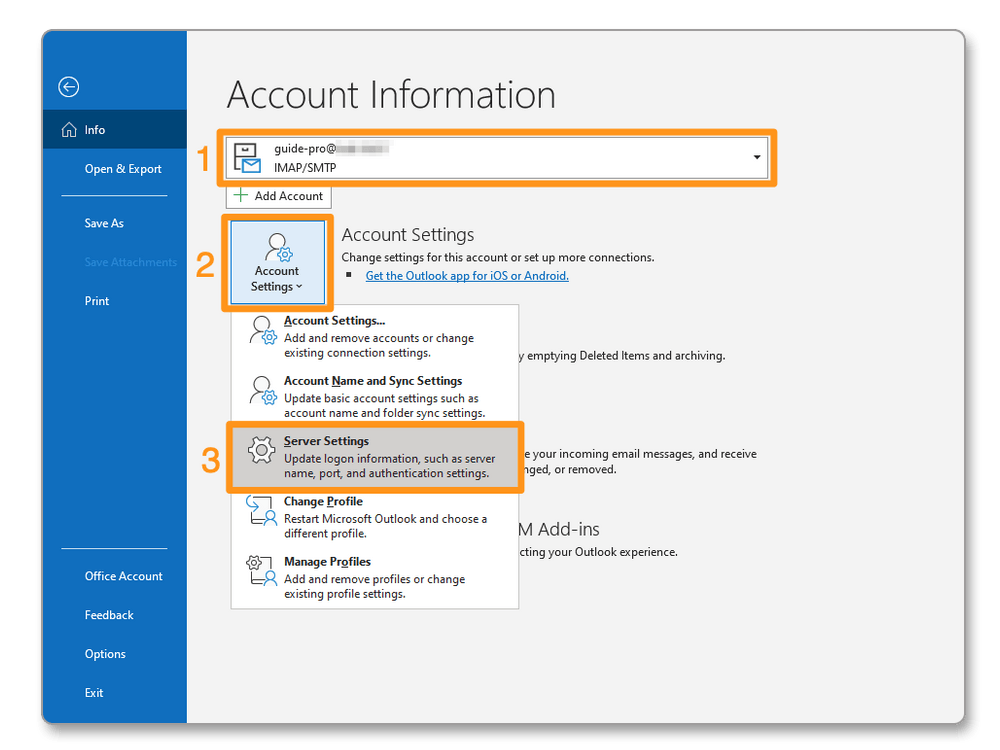Select Open & Export in sidebar

point(123,169)
